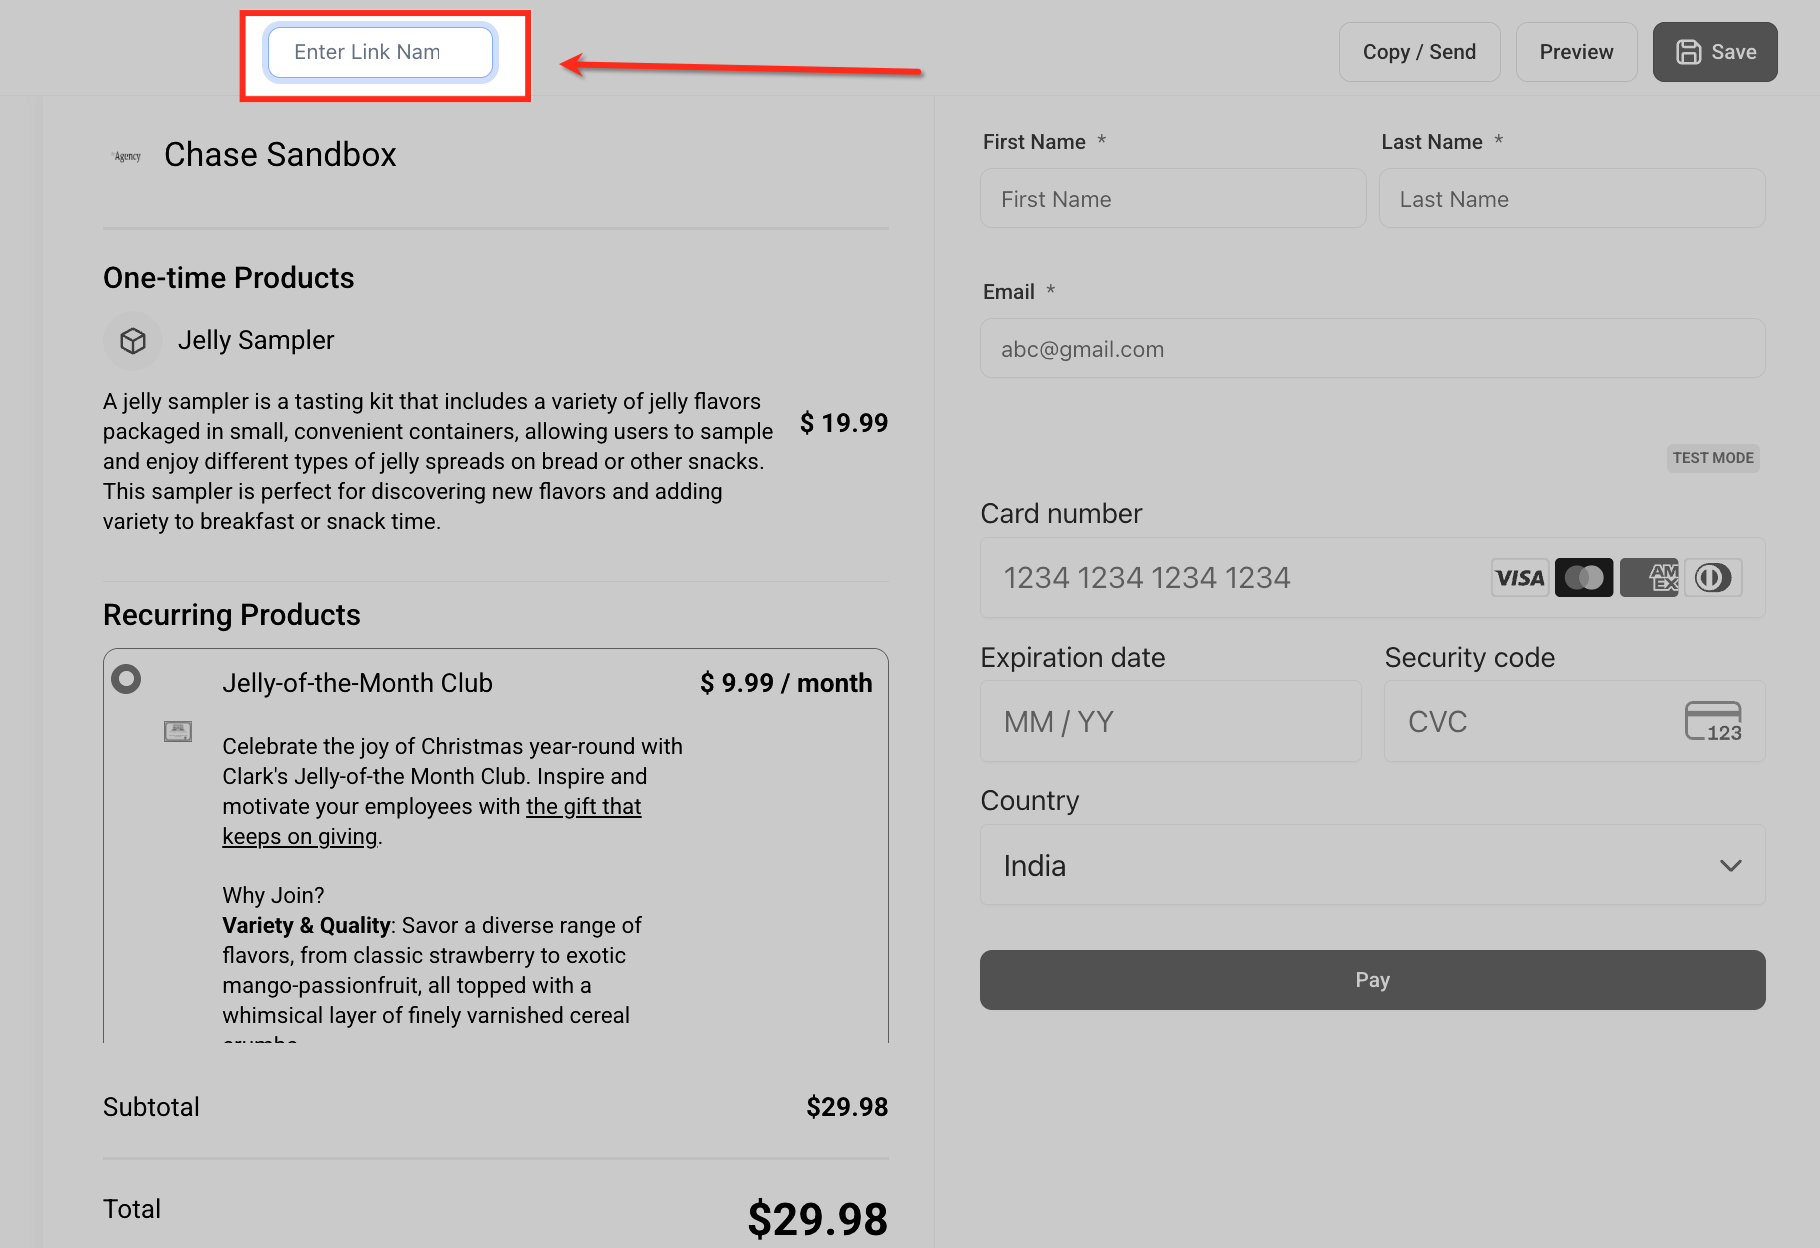Click the Copy / Send button
The image size is (1820, 1248).
coord(1420,52)
